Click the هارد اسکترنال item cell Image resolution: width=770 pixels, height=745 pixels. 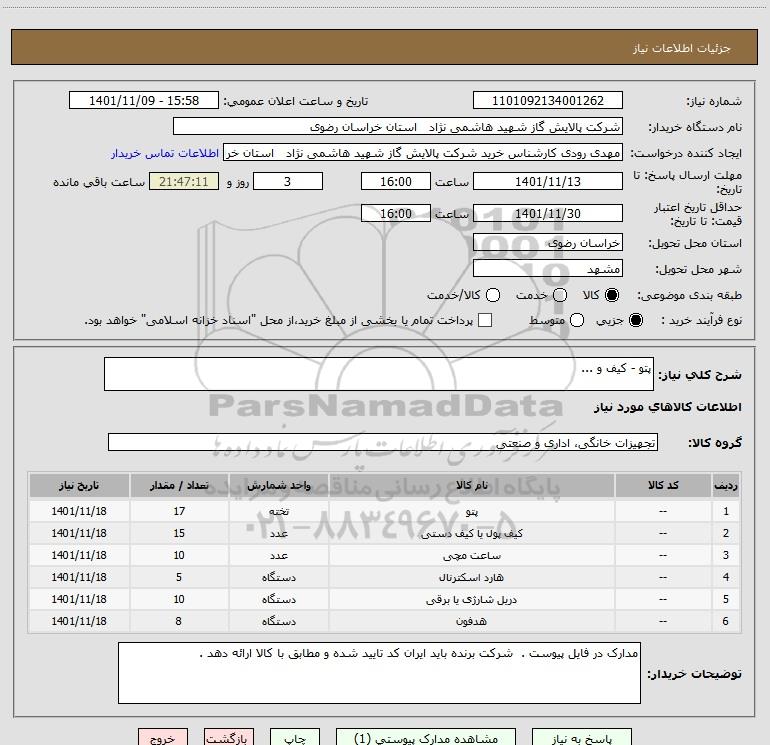pyautogui.click(x=471, y=578)
